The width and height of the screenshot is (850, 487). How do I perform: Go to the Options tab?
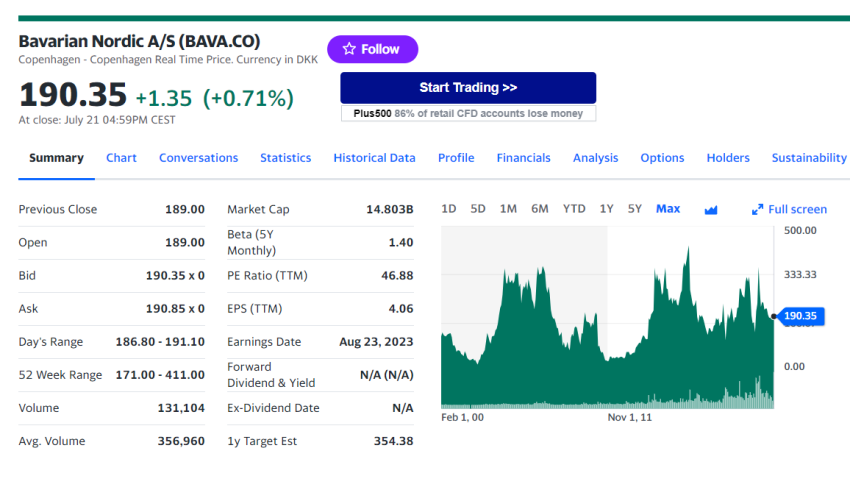click(662, 158)
